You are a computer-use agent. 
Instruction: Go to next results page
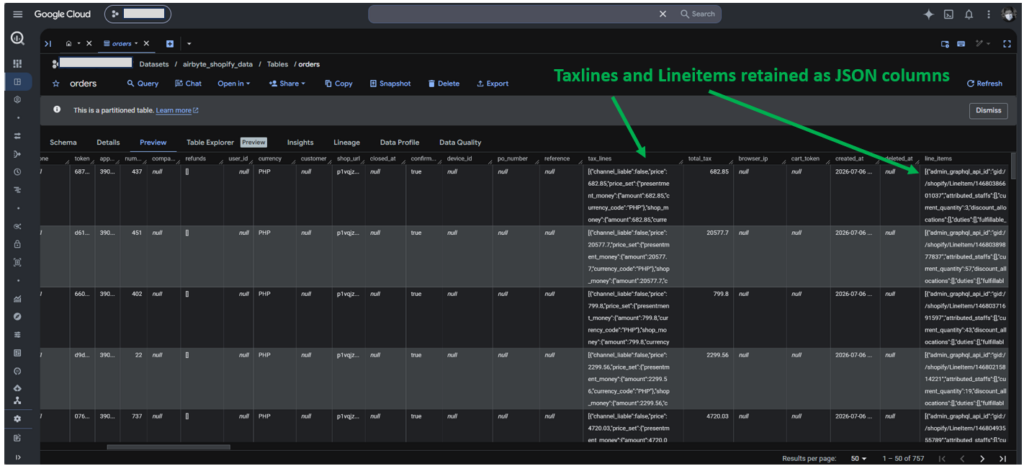(982, 459)
